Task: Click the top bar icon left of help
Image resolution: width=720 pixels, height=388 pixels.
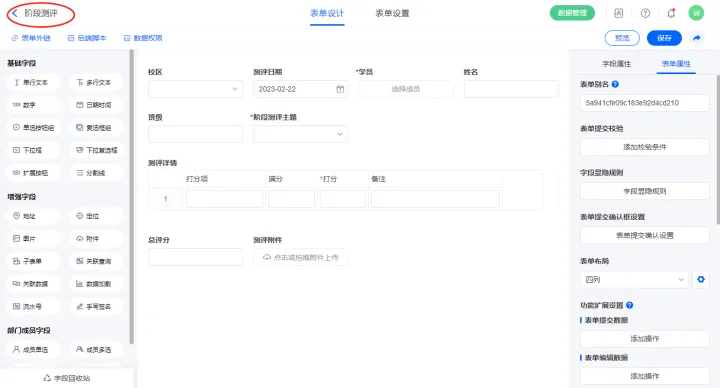Action: [619, 13]
